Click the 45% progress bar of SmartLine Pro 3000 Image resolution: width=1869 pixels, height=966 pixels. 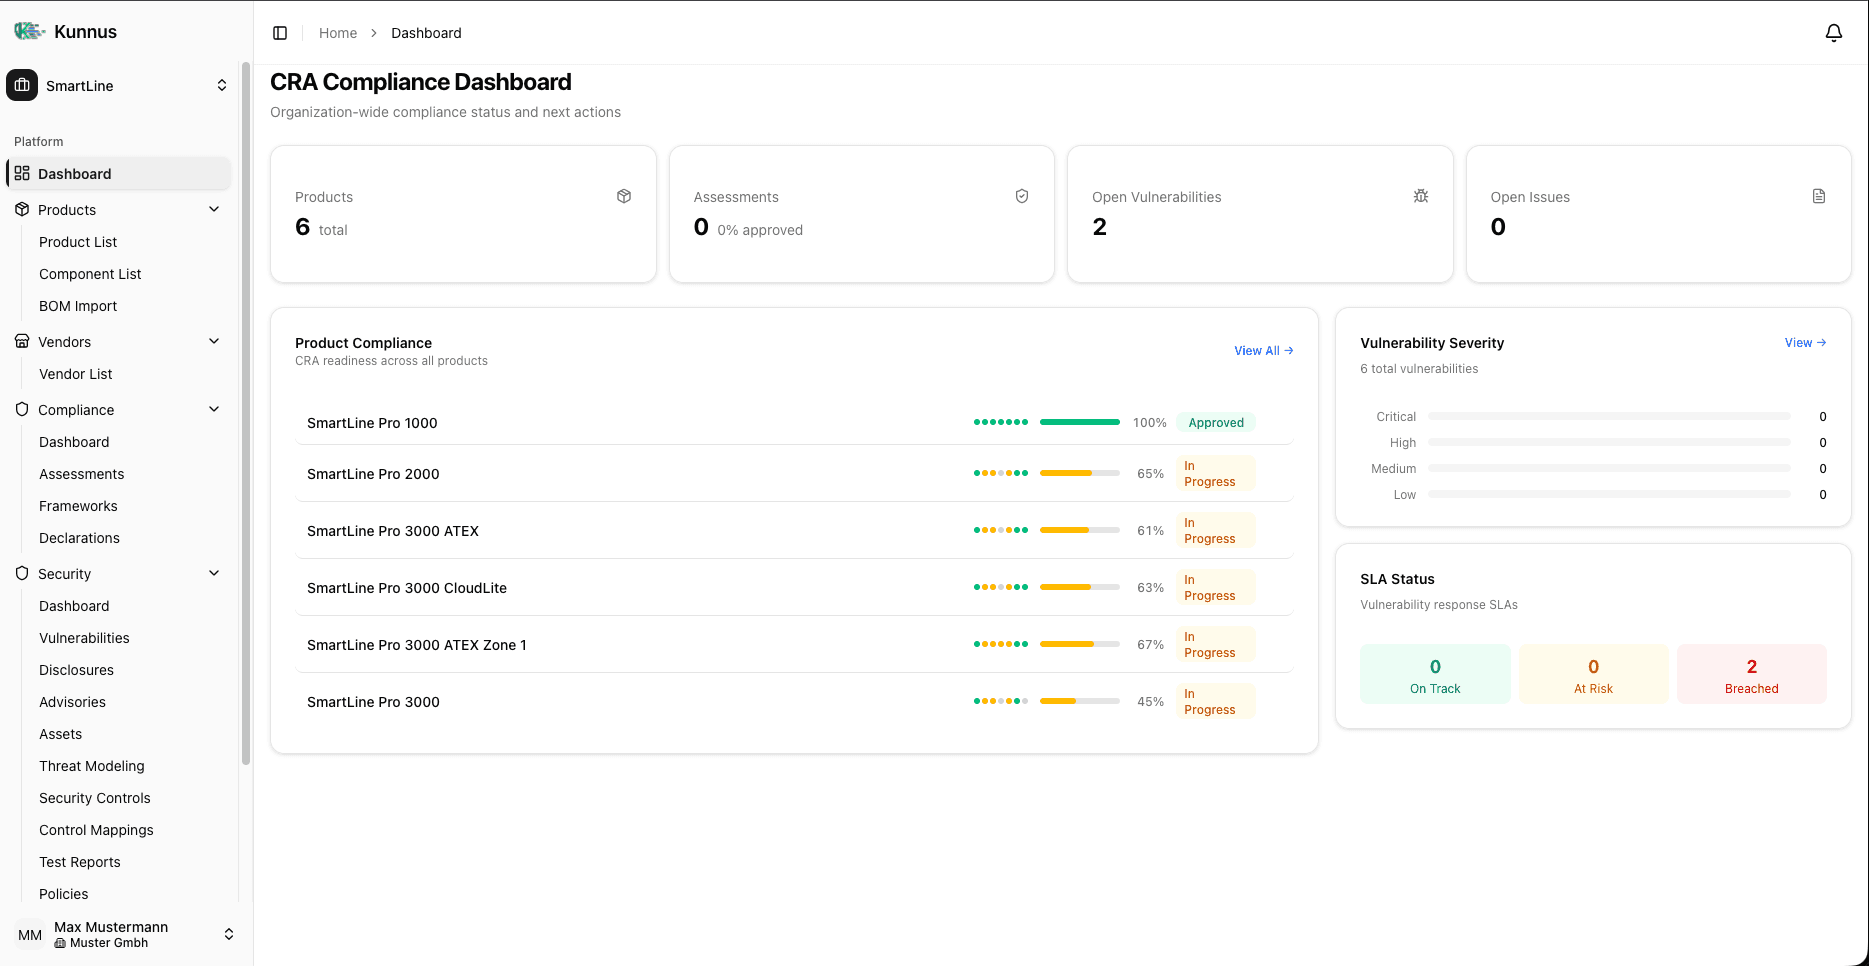[1080, 701]
